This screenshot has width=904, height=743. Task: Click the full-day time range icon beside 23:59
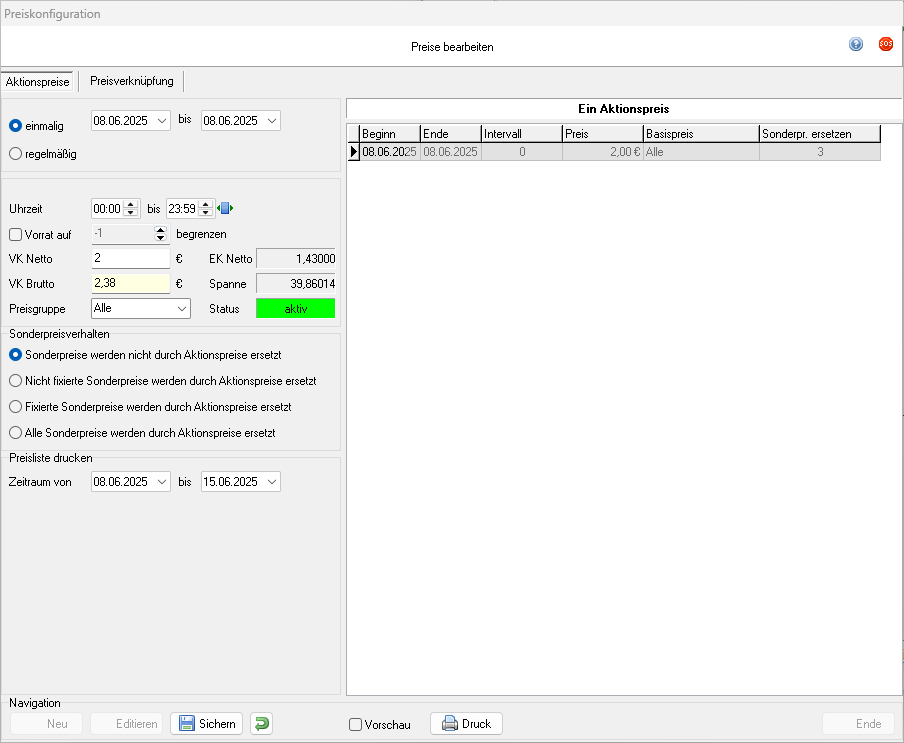(226, 208)
